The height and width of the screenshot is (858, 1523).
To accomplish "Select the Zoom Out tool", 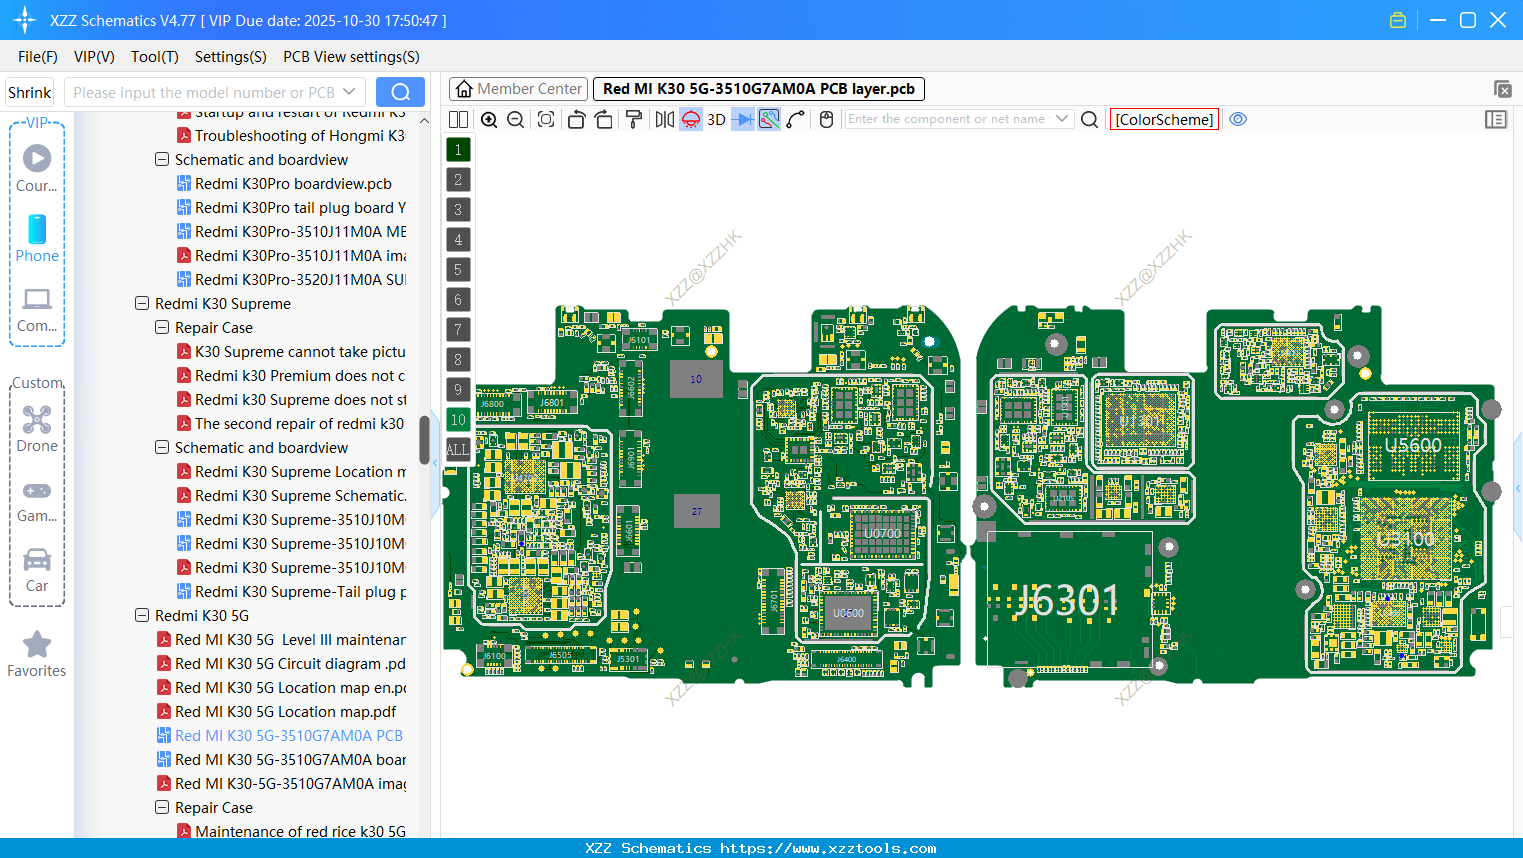I will pos(515,119).
